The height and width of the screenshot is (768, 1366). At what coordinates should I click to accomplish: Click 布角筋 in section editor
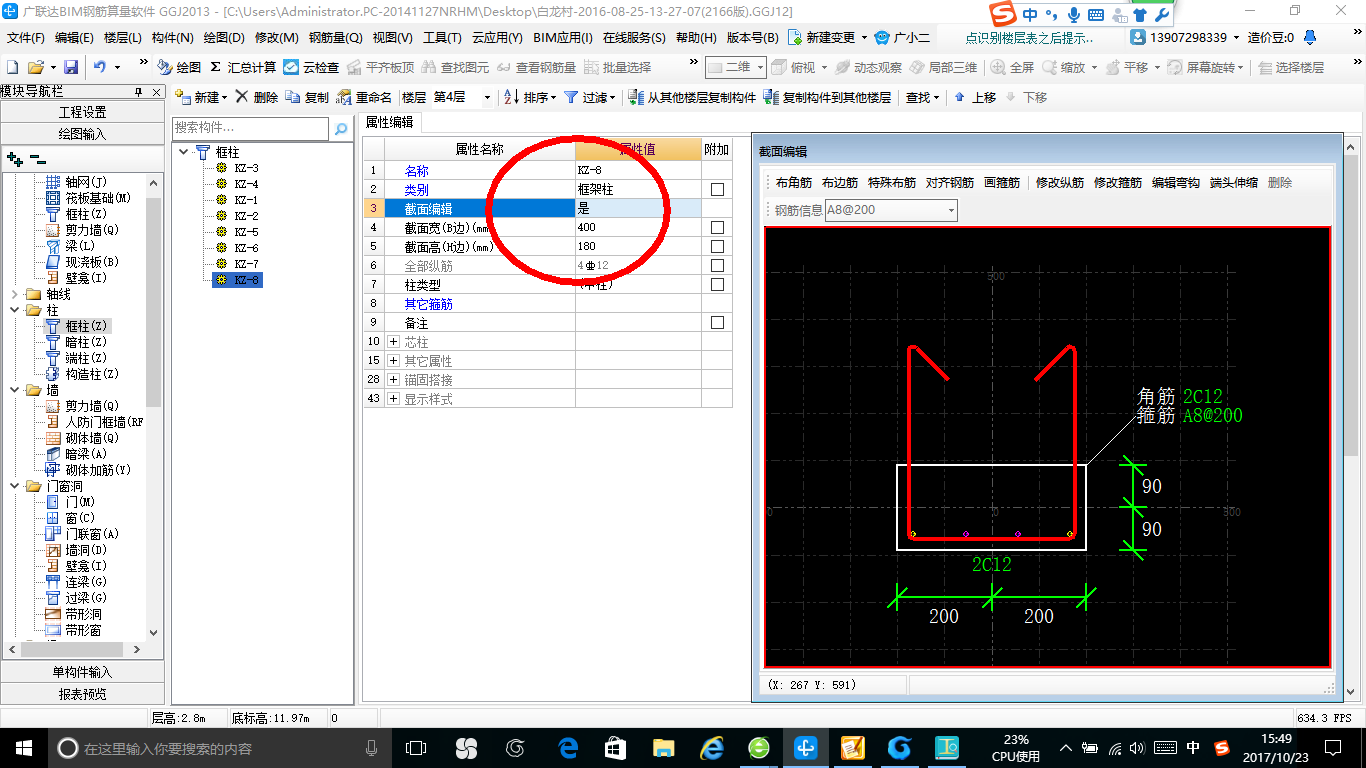(794, 183)
